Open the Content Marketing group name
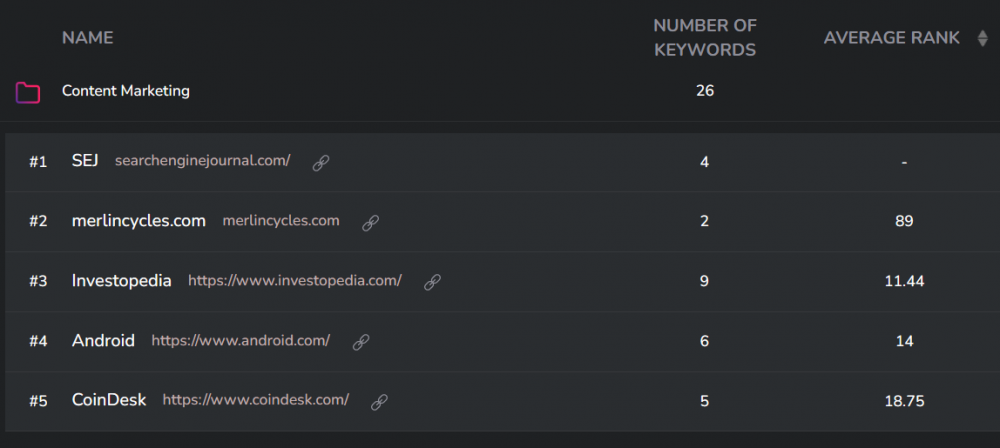Image resolution: width=1000 pixels, height=448 pixels. (126, 91)
